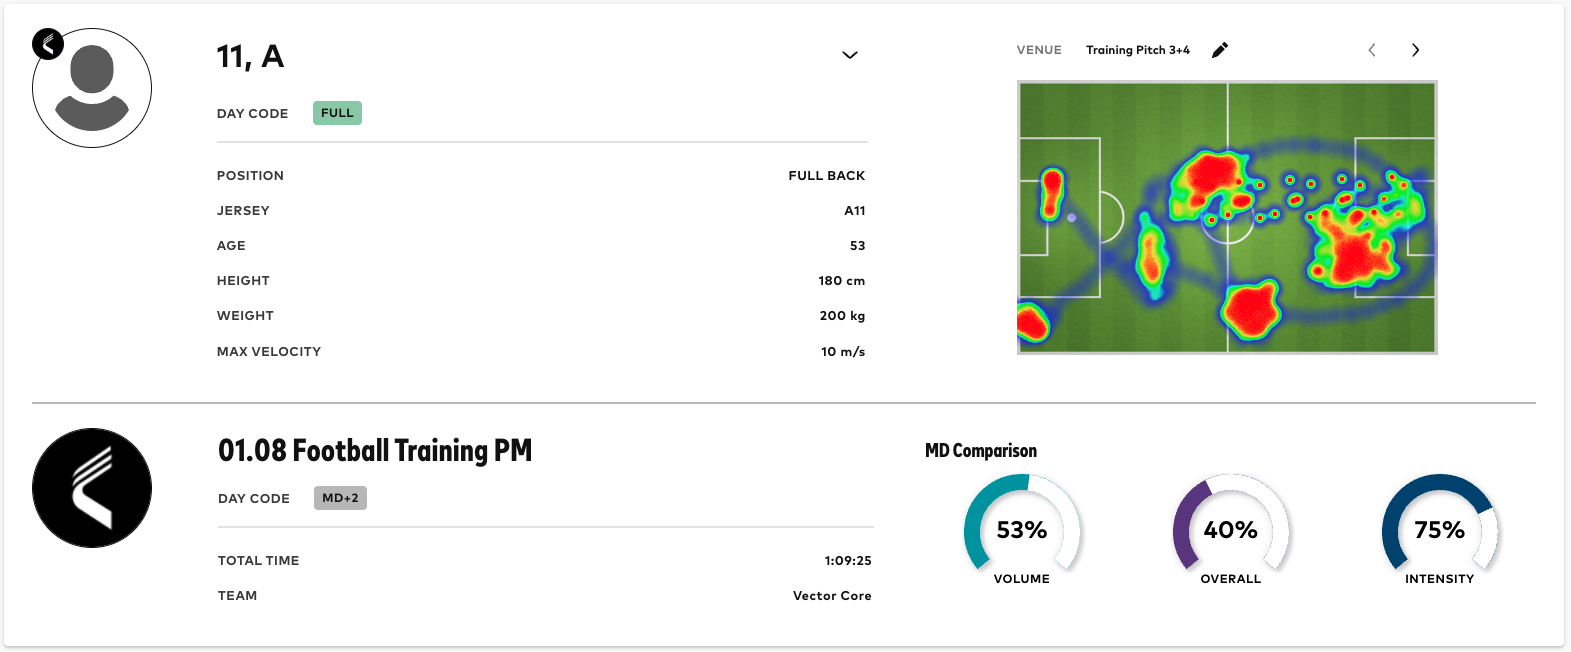The image size is (1571, 652).
Task: Click the player name 11, A
Action: coord(250,57)
